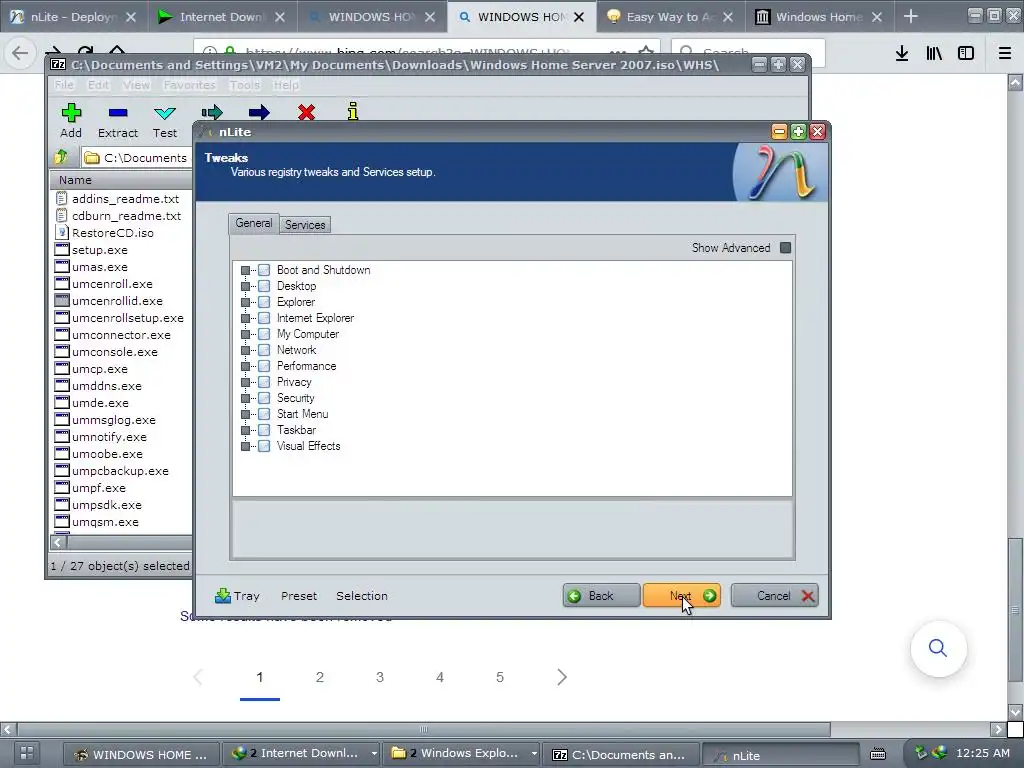Expand the Boot and Shutdown node
Viewport: 1024px width, 768px height.
(246, 270)
